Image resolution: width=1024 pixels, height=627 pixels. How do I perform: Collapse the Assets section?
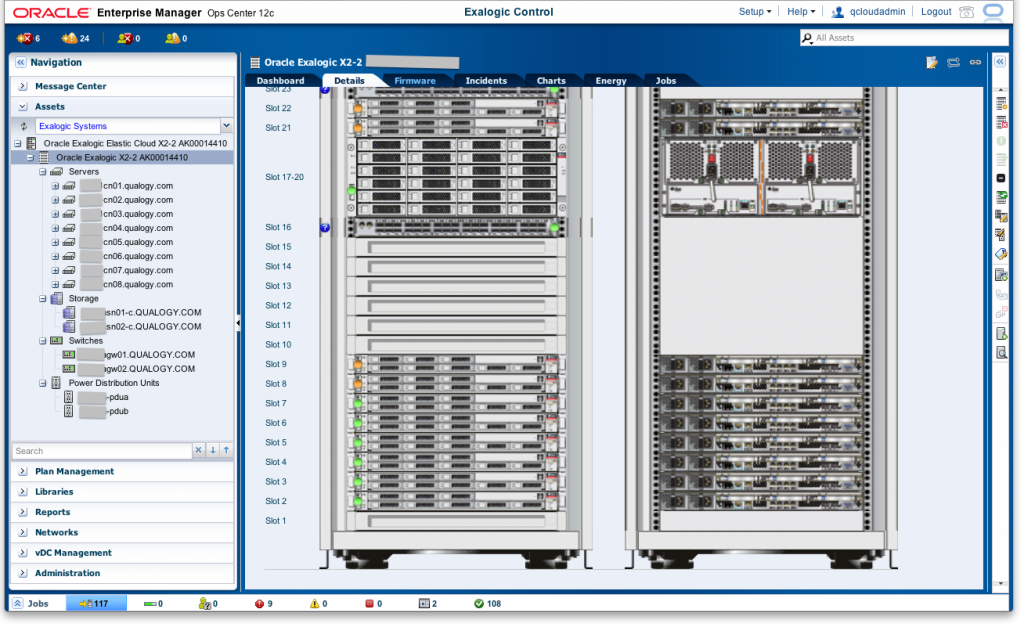coord(23,106)
